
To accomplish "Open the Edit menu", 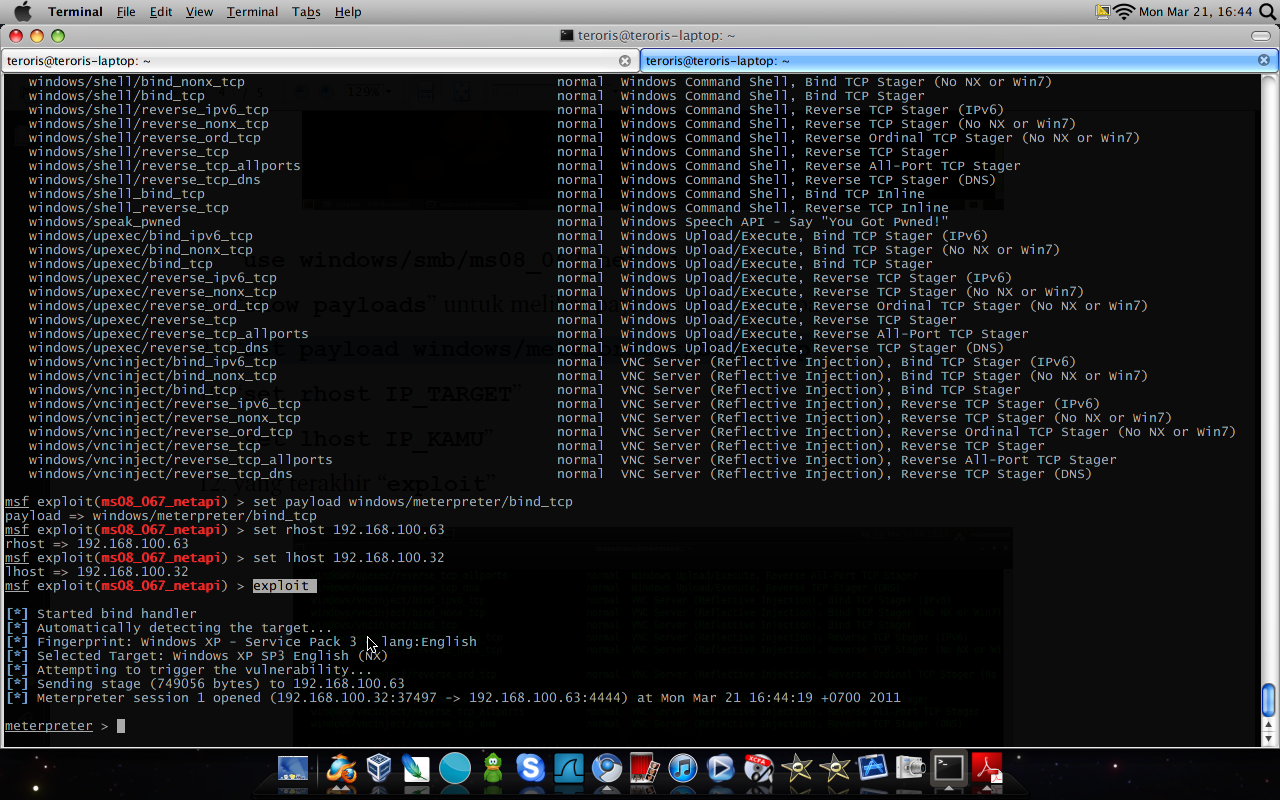I will point(161,12).
